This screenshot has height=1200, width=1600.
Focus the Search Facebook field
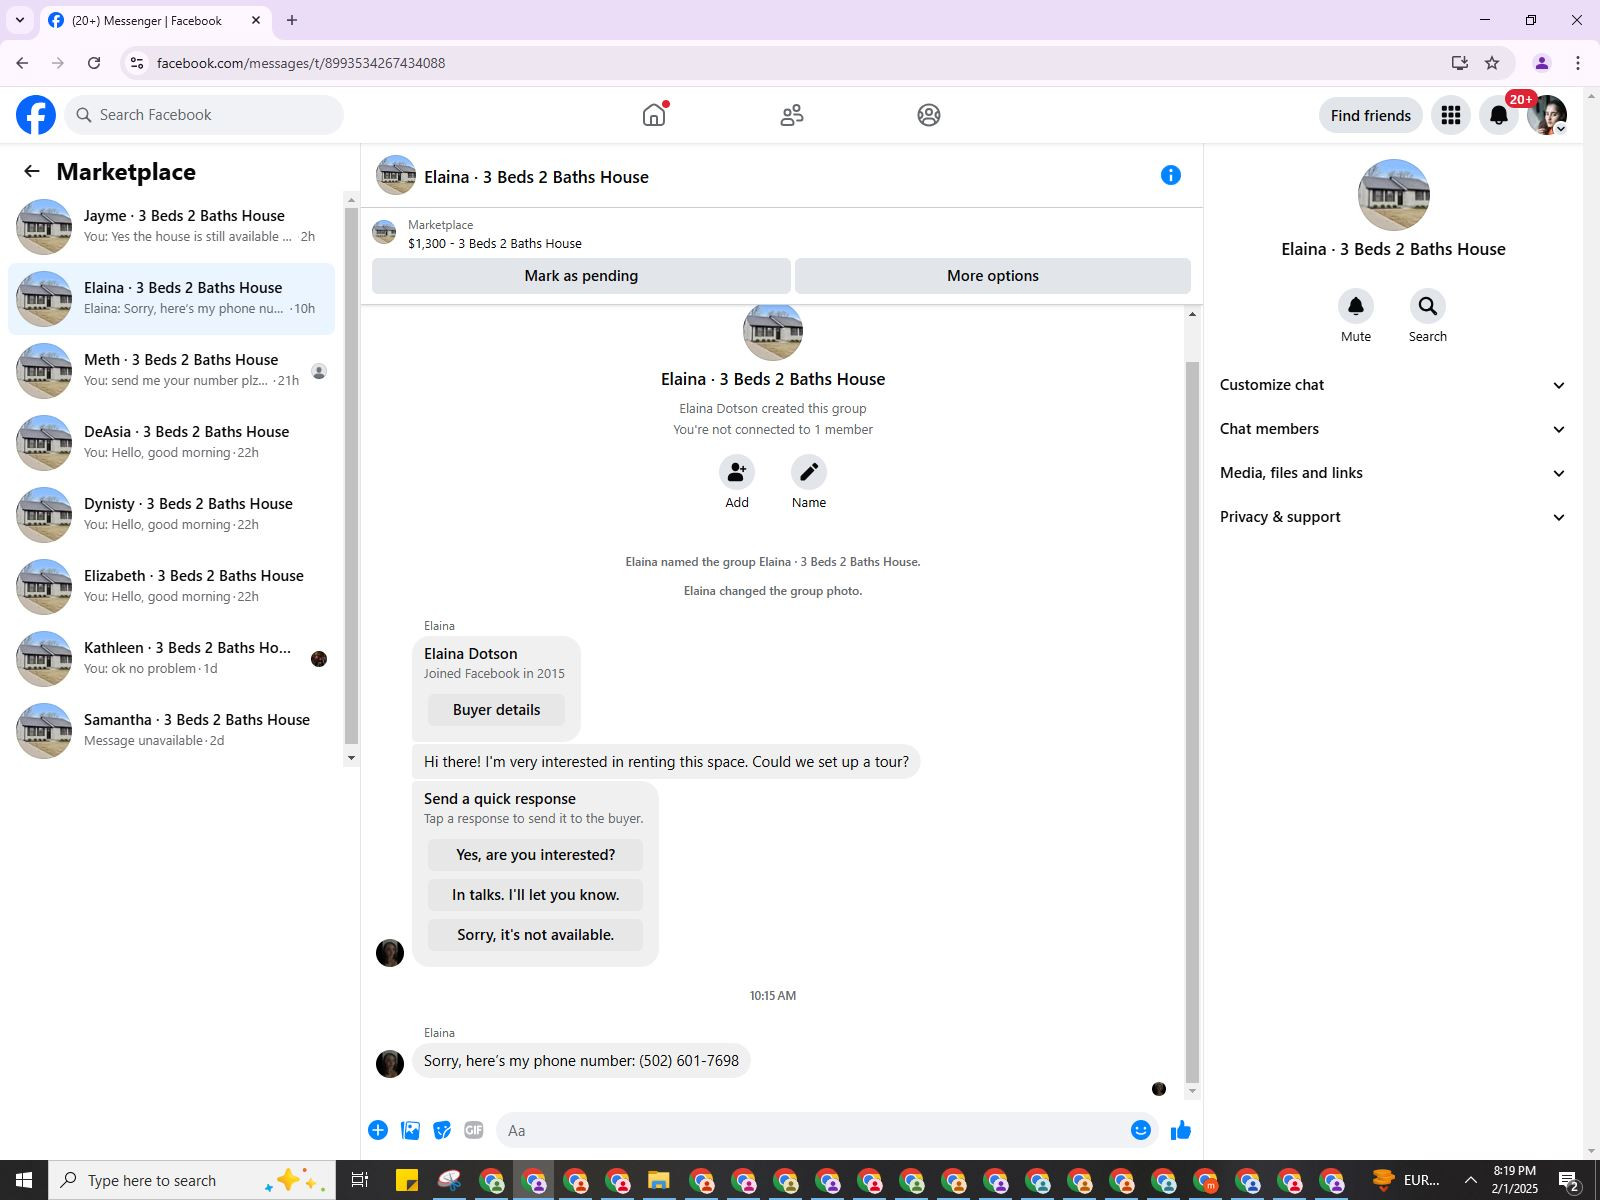coord(204,115)
